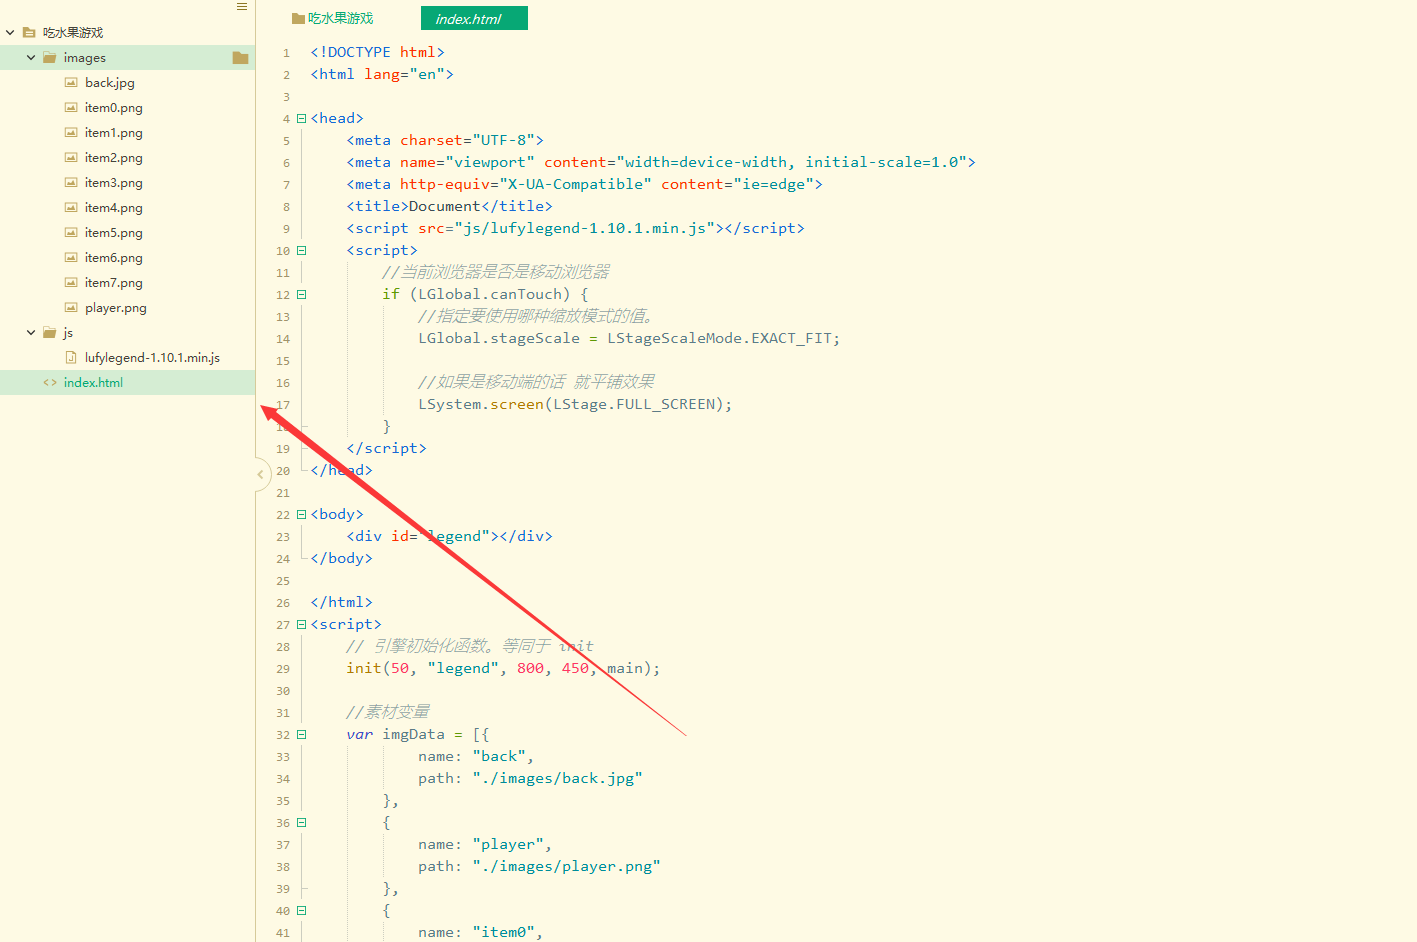Click the DOCTYPE declaration on line 1
This screenshot has width=1417, height=942.
[x=377, y=52]
